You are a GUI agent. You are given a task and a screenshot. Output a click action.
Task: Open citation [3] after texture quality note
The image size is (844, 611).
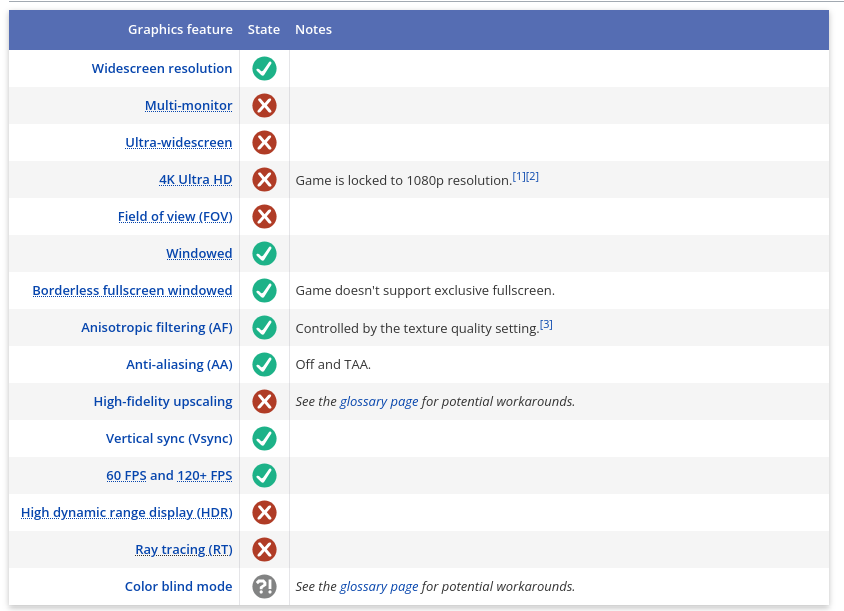coord(546,324)
